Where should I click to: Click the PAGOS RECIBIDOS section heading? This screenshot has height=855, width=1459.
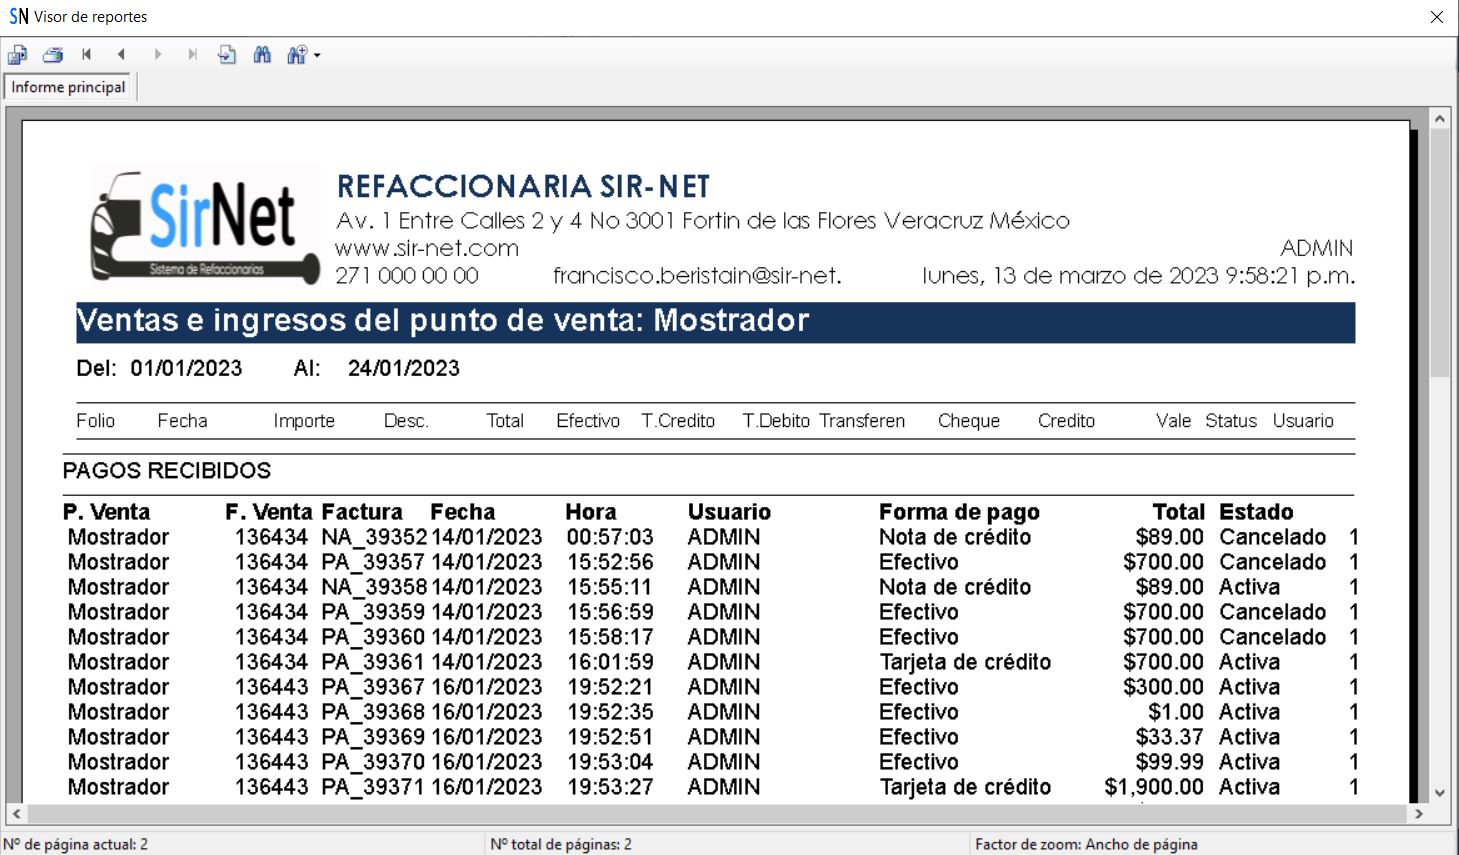pyautogui.click(x=167, y=471)
